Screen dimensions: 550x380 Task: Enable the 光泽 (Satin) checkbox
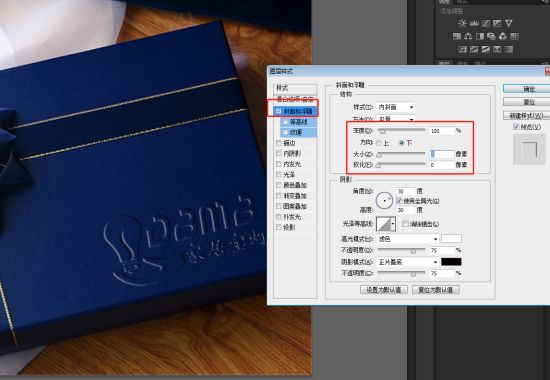pos(279,174)
